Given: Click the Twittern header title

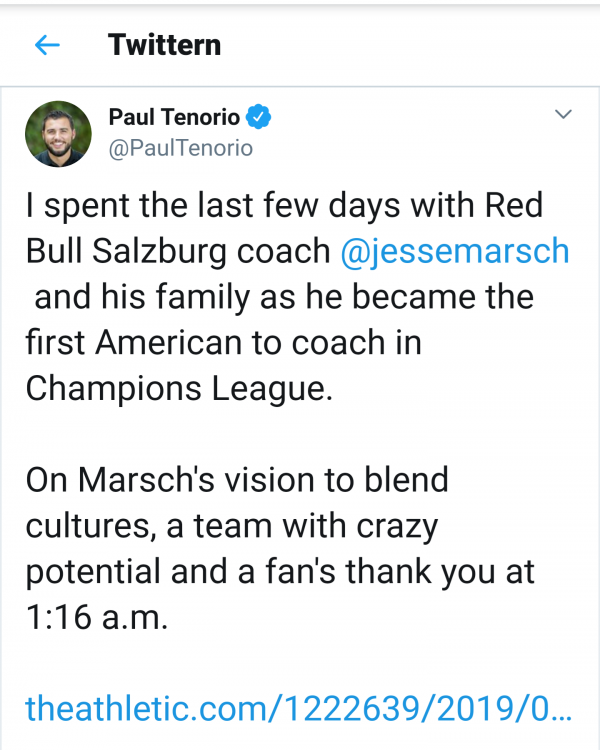Looking at the screenshot, I should click(164, 45).
